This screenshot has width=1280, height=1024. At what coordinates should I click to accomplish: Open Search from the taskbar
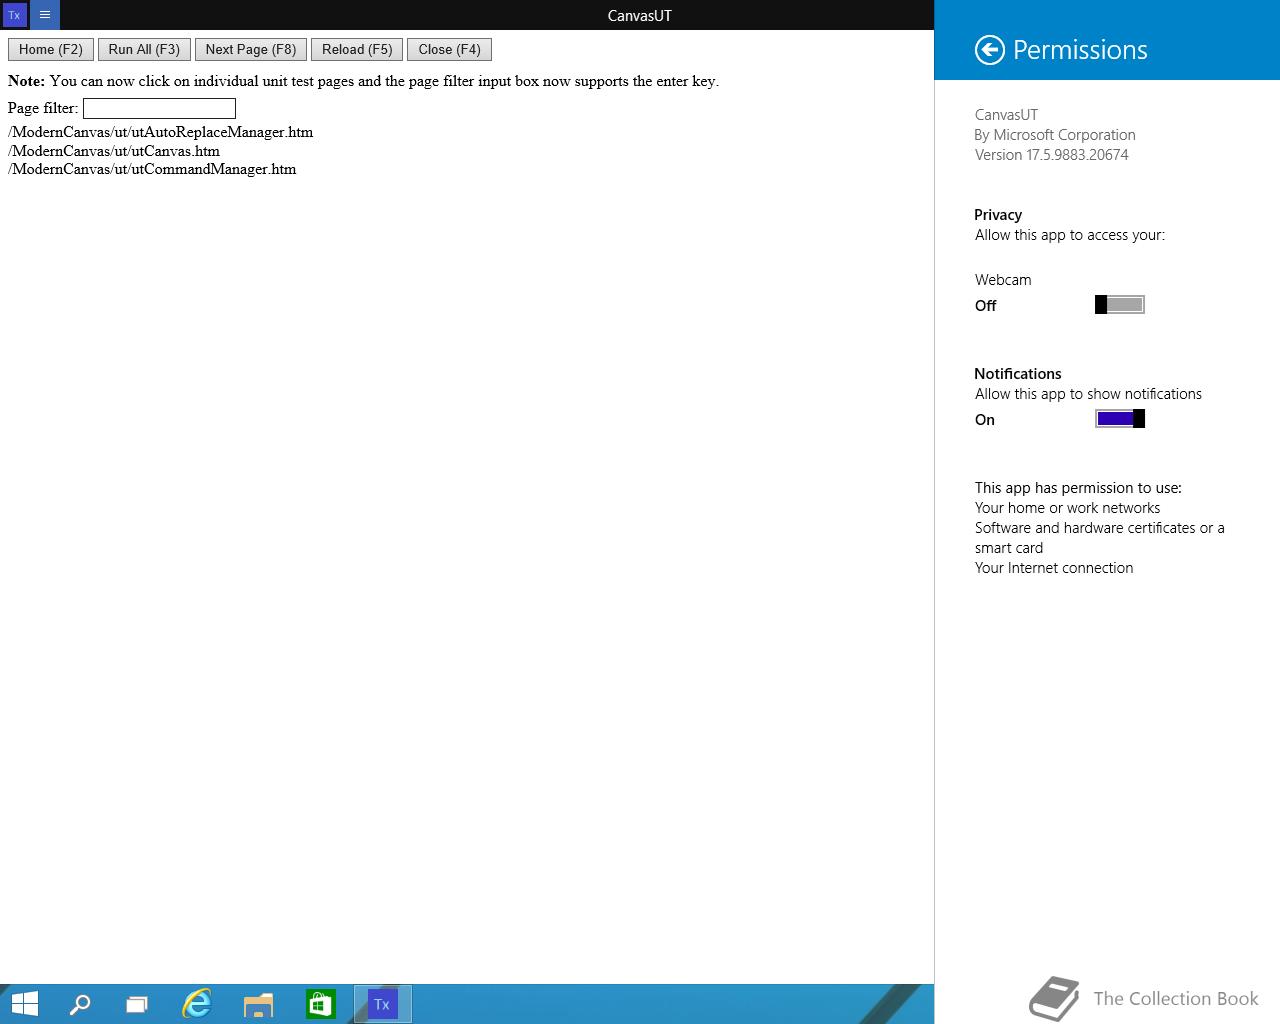click(x=80, y=1004)
